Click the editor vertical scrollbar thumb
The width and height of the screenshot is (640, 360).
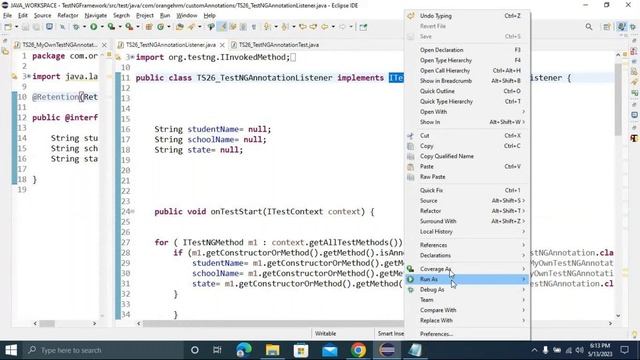tap(618, 99)
